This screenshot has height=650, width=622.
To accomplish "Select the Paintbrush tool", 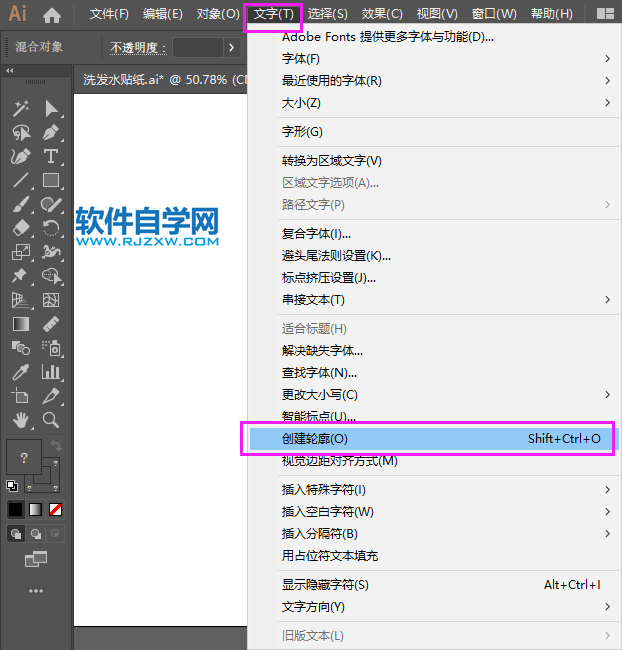I will coord(21,205).
